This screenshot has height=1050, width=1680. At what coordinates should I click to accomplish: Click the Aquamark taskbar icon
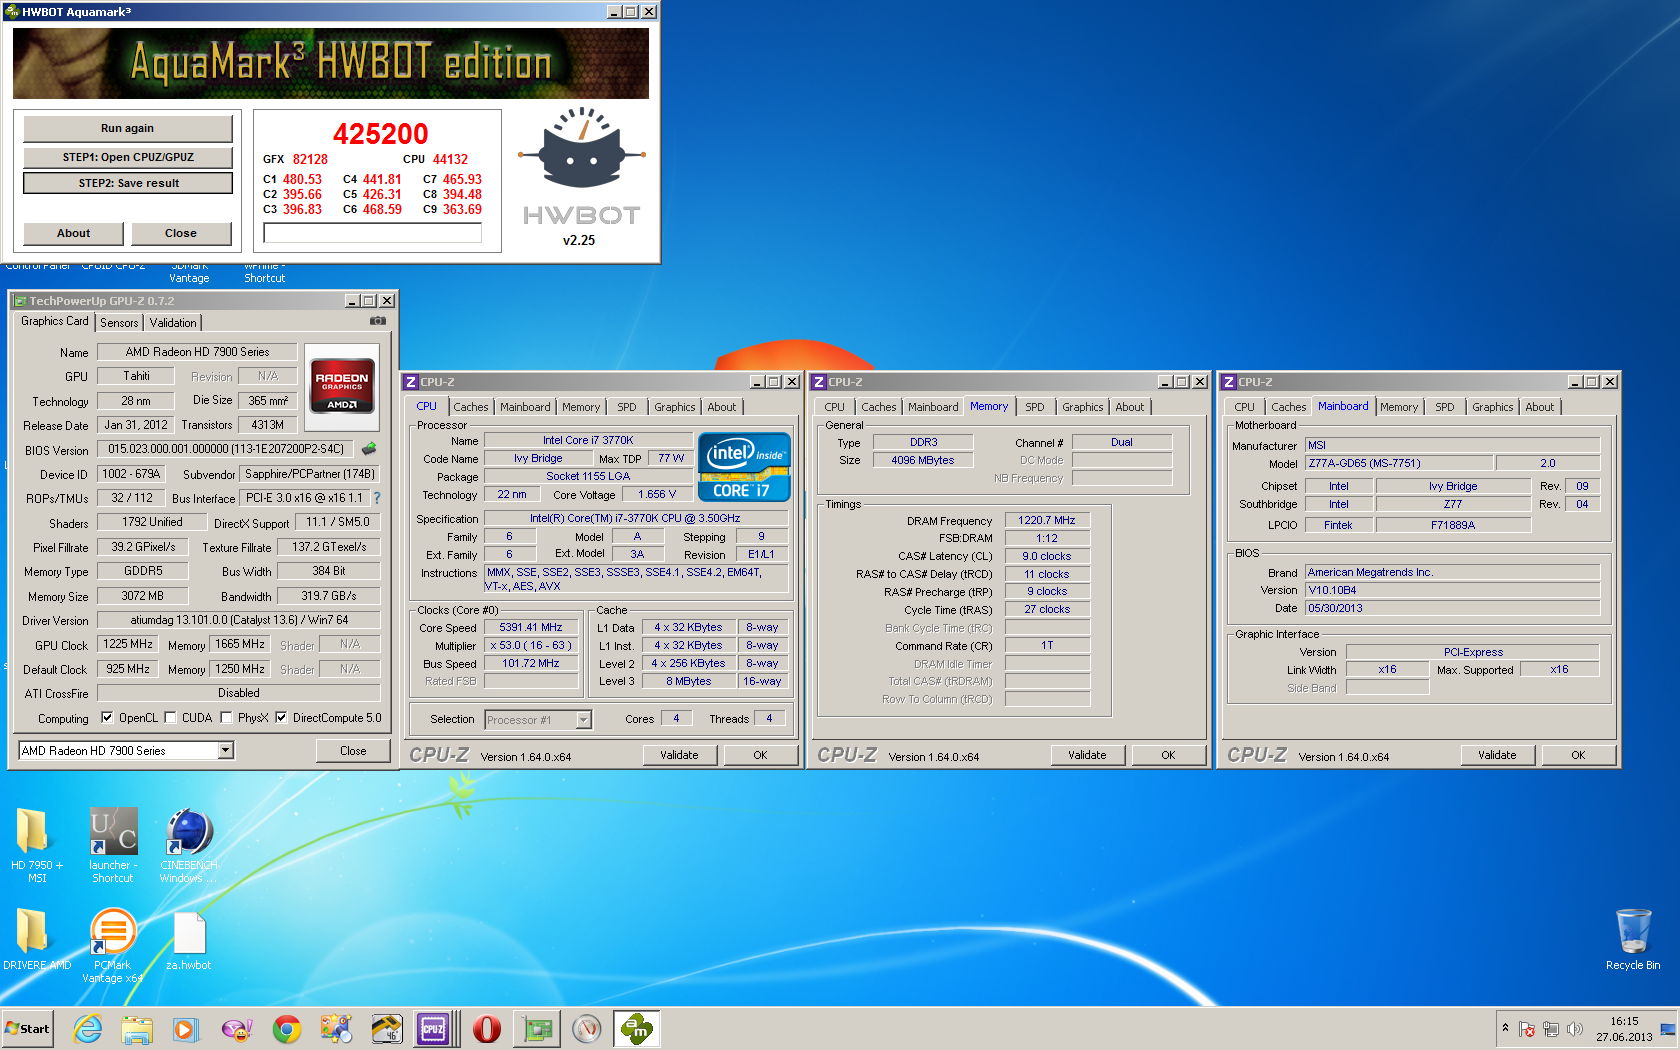[637, 1029]
